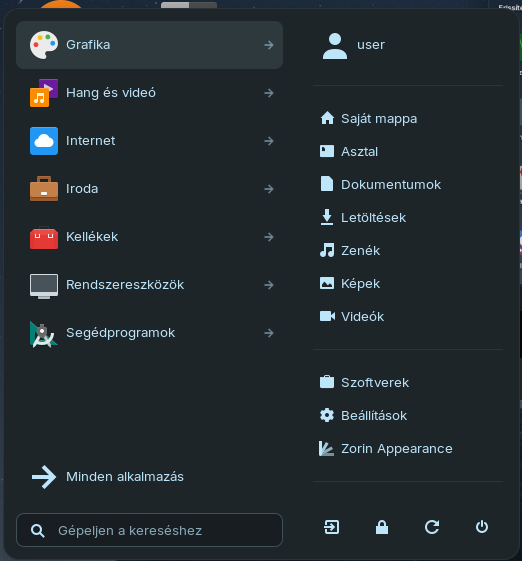Open the Grafika category
This screenshot has width=522, height=561.
pyautogui.click(x=150, y=45)
